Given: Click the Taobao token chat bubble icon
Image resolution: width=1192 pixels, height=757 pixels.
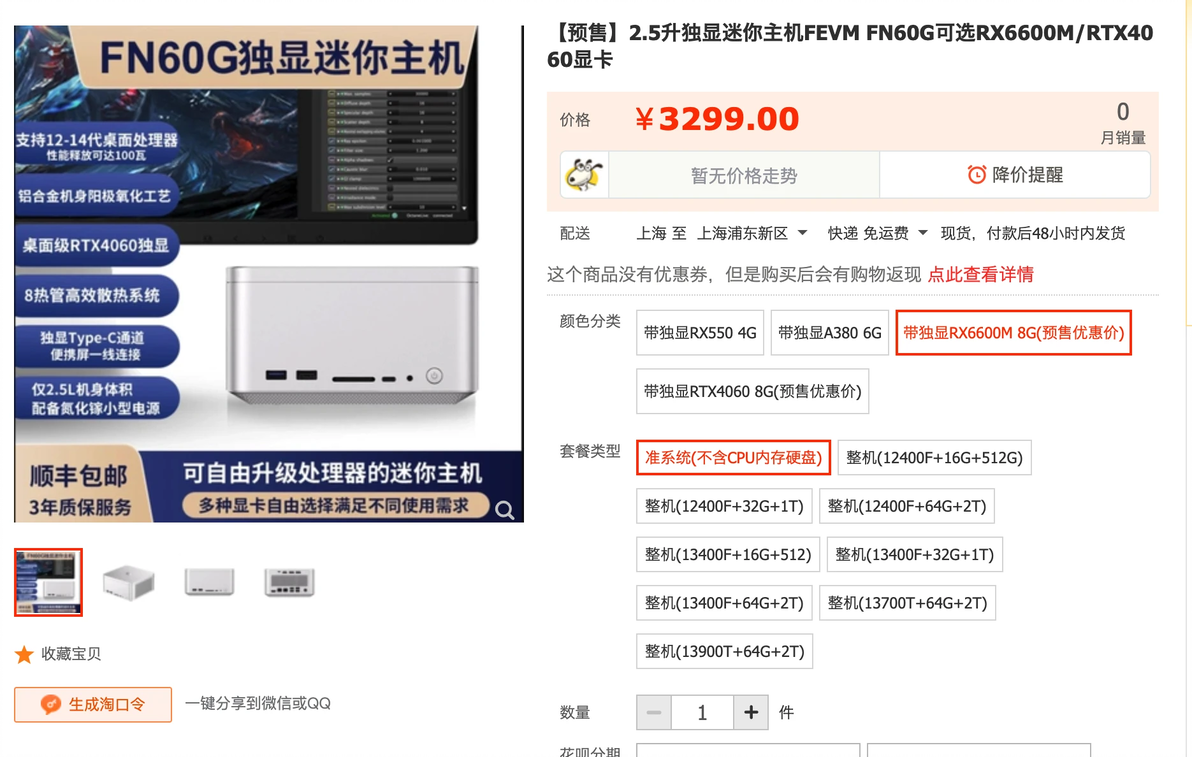Looking at the screenshot, I should pos(50,705).
